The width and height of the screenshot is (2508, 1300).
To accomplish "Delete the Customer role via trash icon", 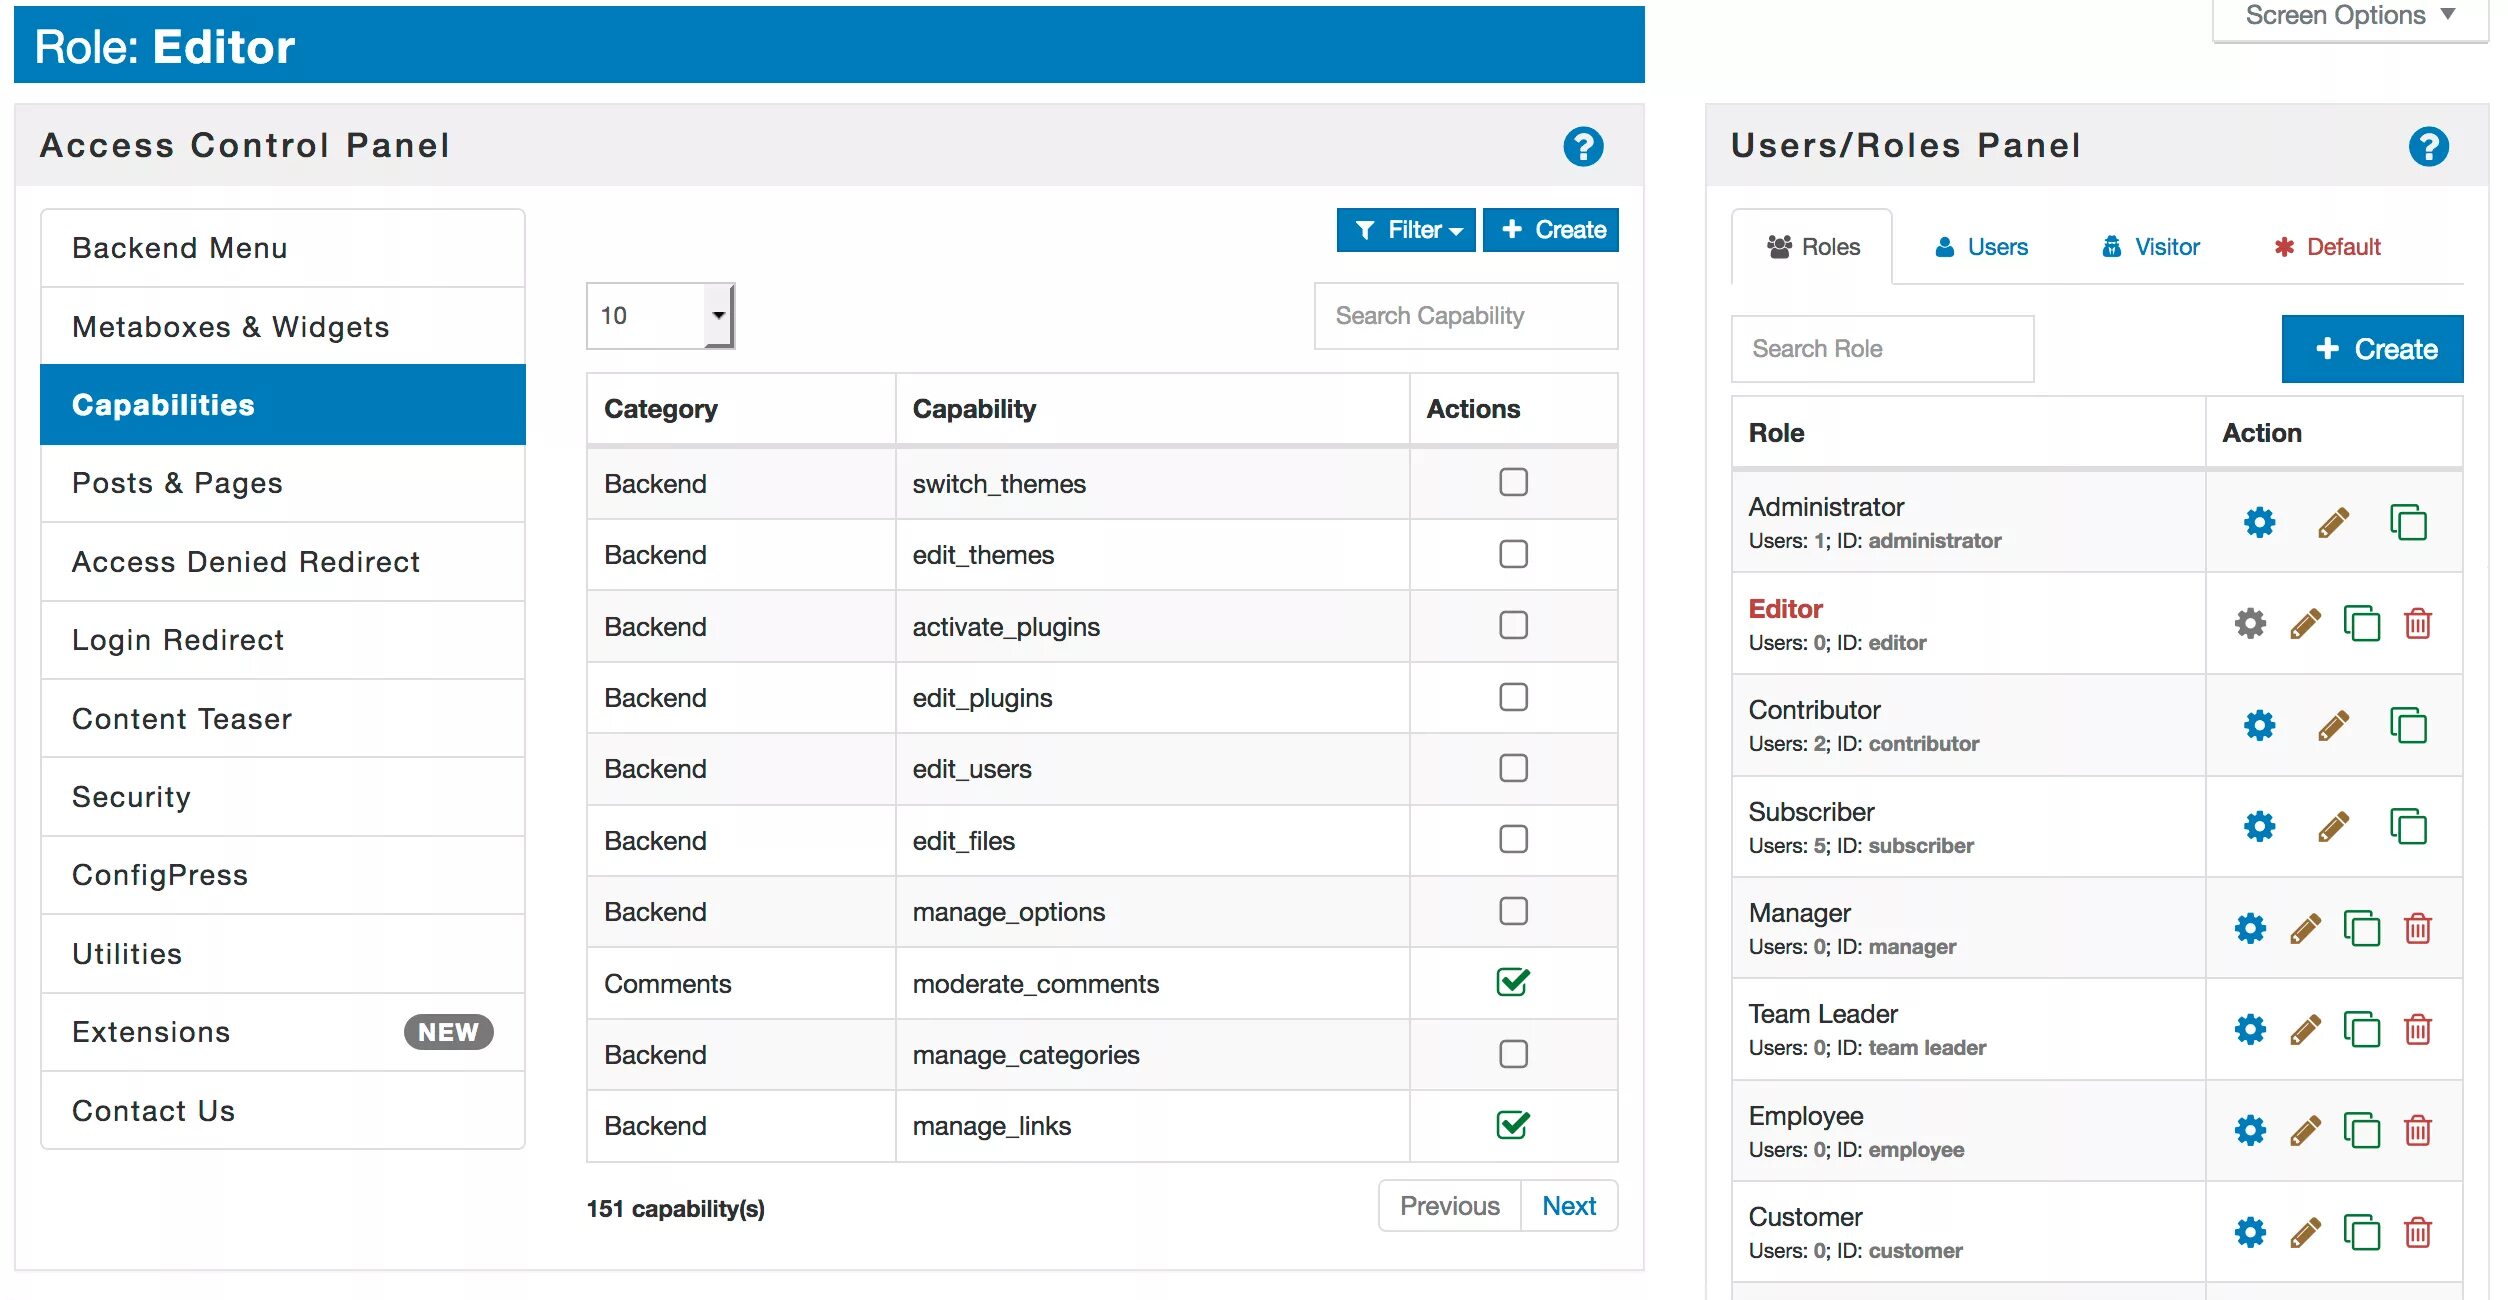I will pos(2417,1232).
